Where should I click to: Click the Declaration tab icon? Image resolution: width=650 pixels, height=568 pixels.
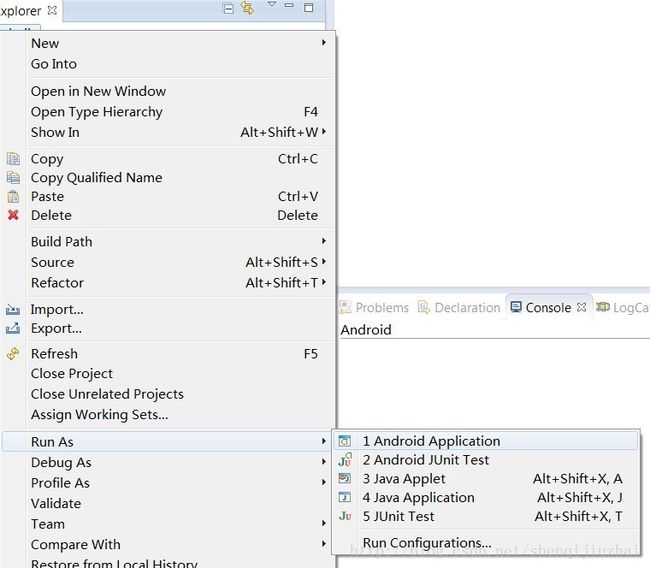424,307
